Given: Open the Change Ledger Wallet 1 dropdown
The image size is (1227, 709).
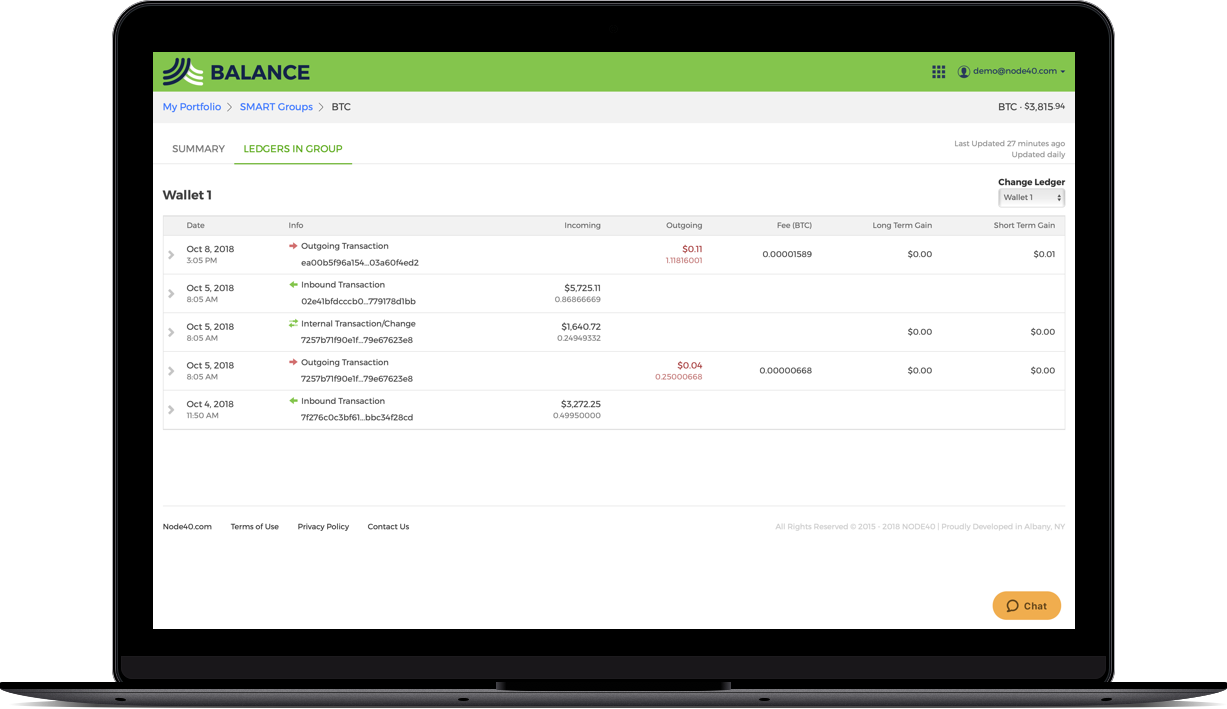Looking at the screenshot, I should (x=1031, y=198).
